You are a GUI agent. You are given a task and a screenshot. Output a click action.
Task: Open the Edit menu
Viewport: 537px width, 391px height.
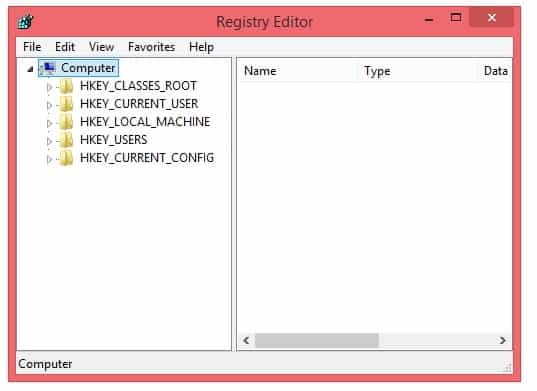[65, 47]
